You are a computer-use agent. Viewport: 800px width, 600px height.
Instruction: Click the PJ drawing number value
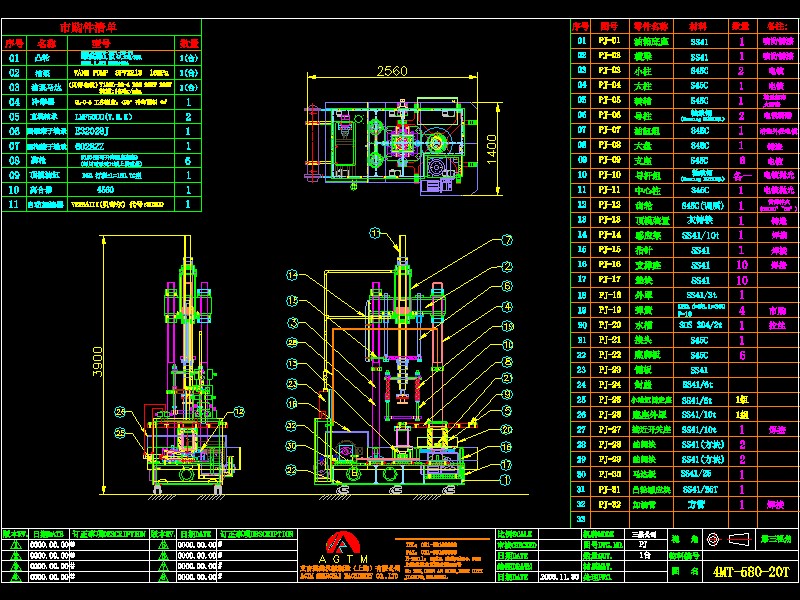(643, 545)
